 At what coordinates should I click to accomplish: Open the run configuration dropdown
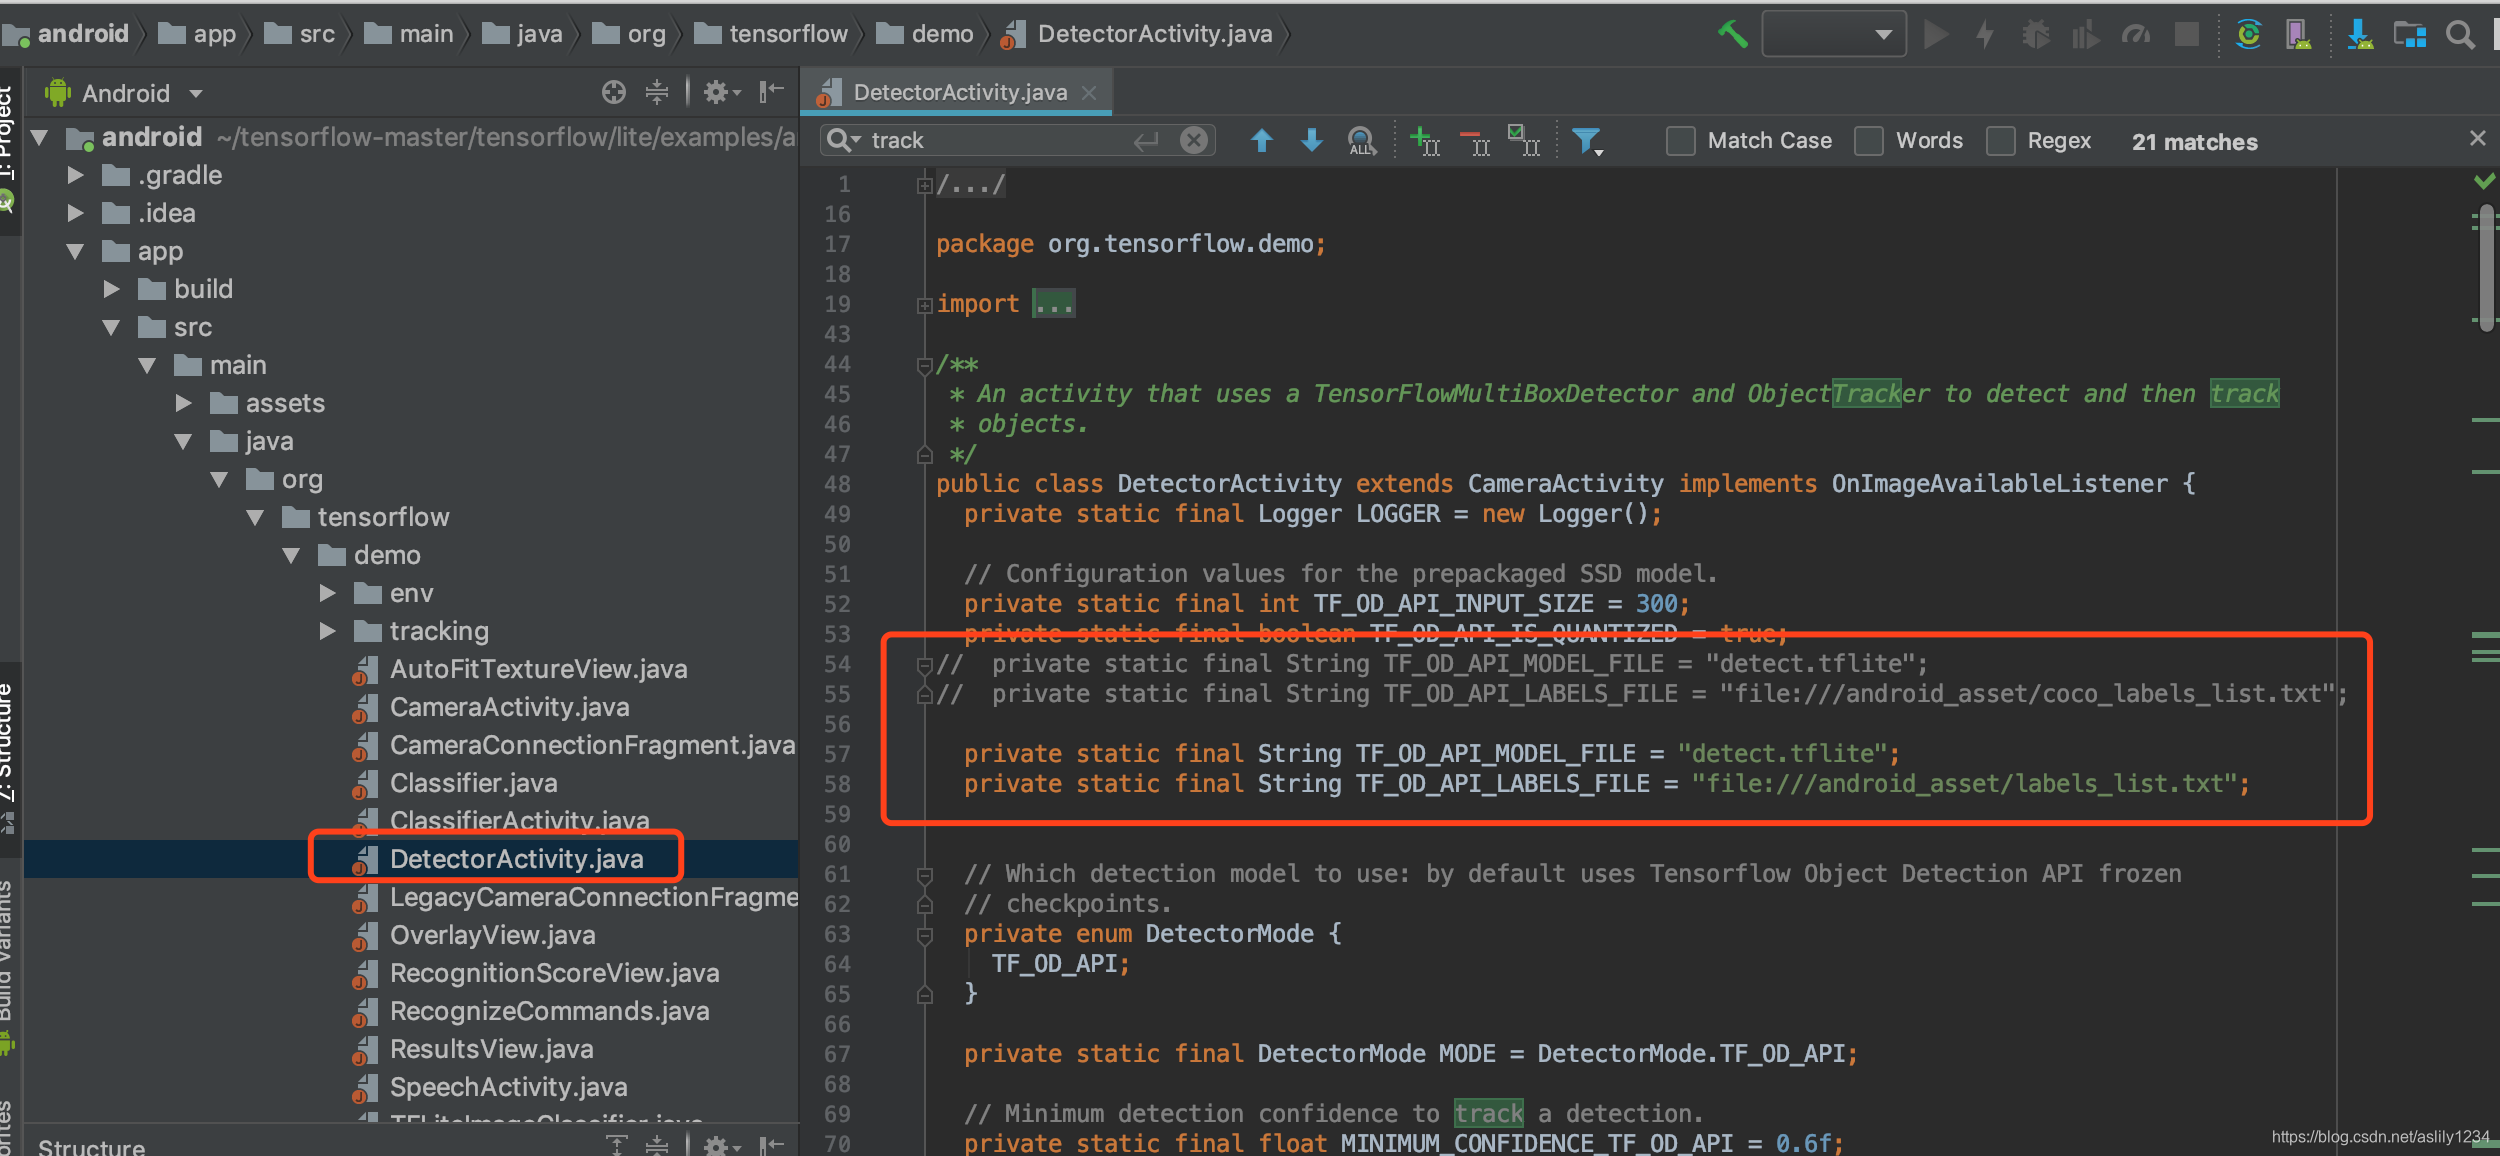pos(1833,35)
